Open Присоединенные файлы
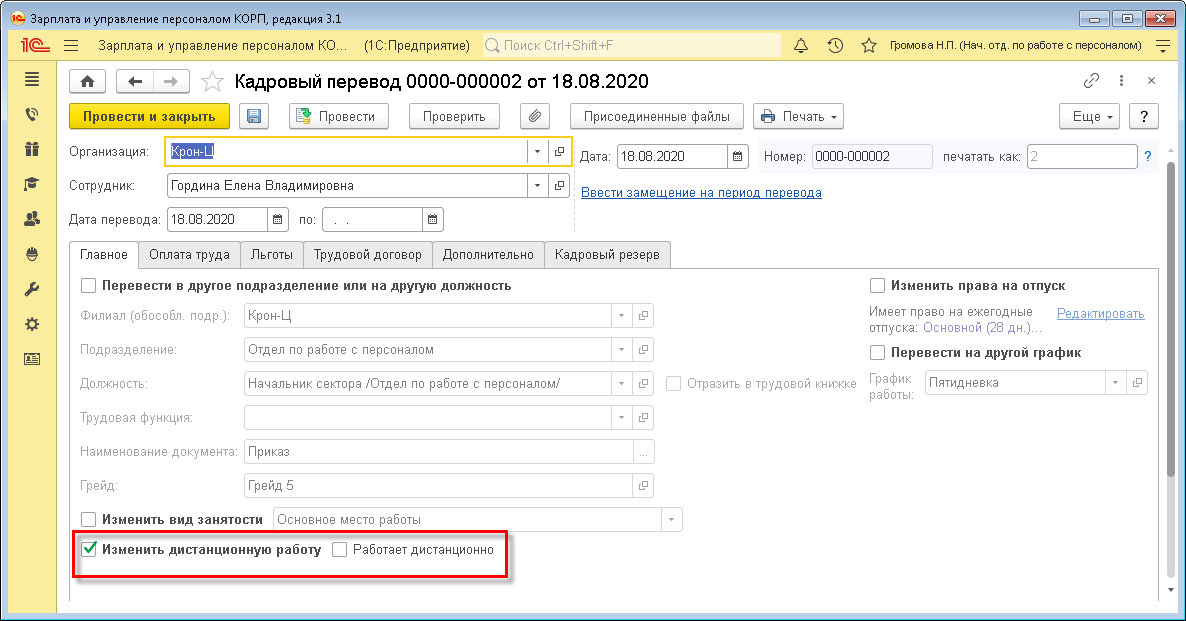 tap(657, 116)
